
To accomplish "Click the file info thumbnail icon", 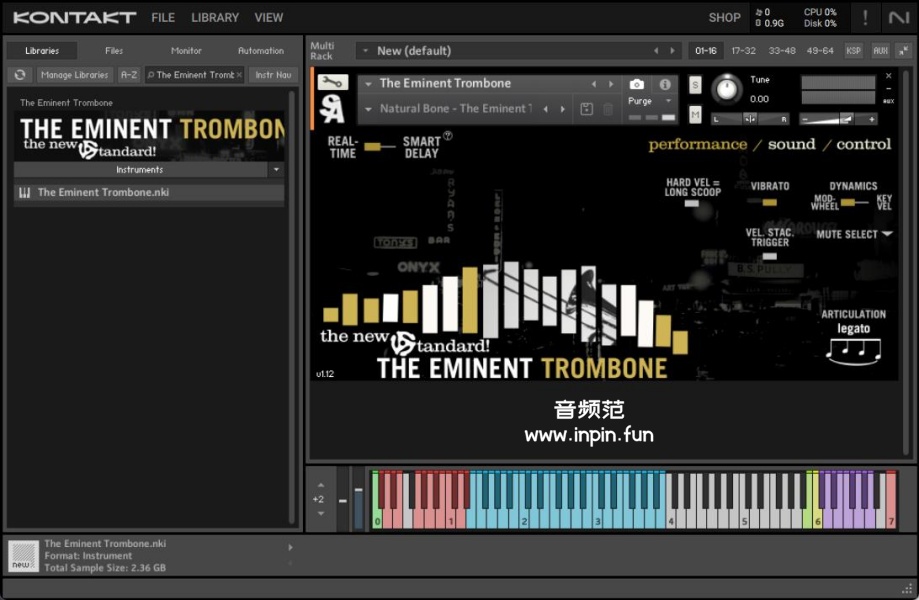I will [x=23, y=555].
